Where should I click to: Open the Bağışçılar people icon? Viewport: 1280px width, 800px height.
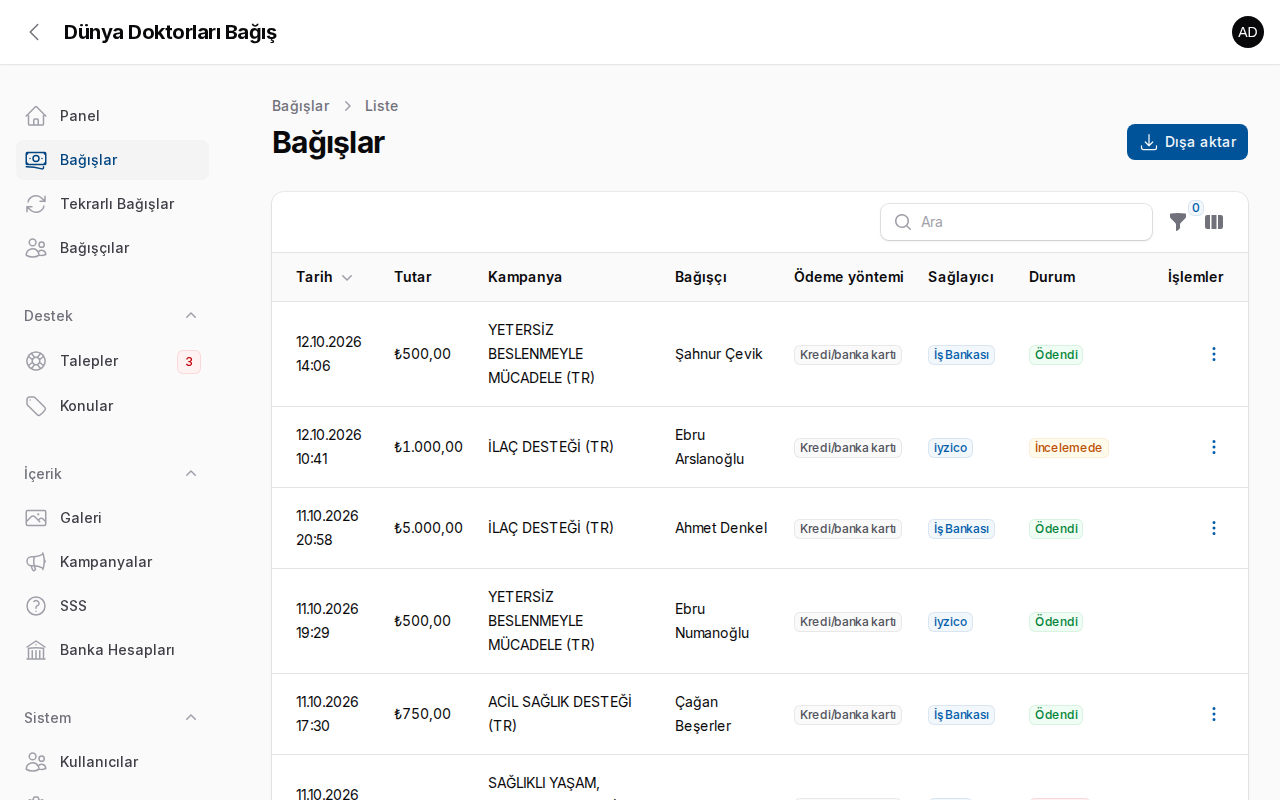tap(36, 248)
